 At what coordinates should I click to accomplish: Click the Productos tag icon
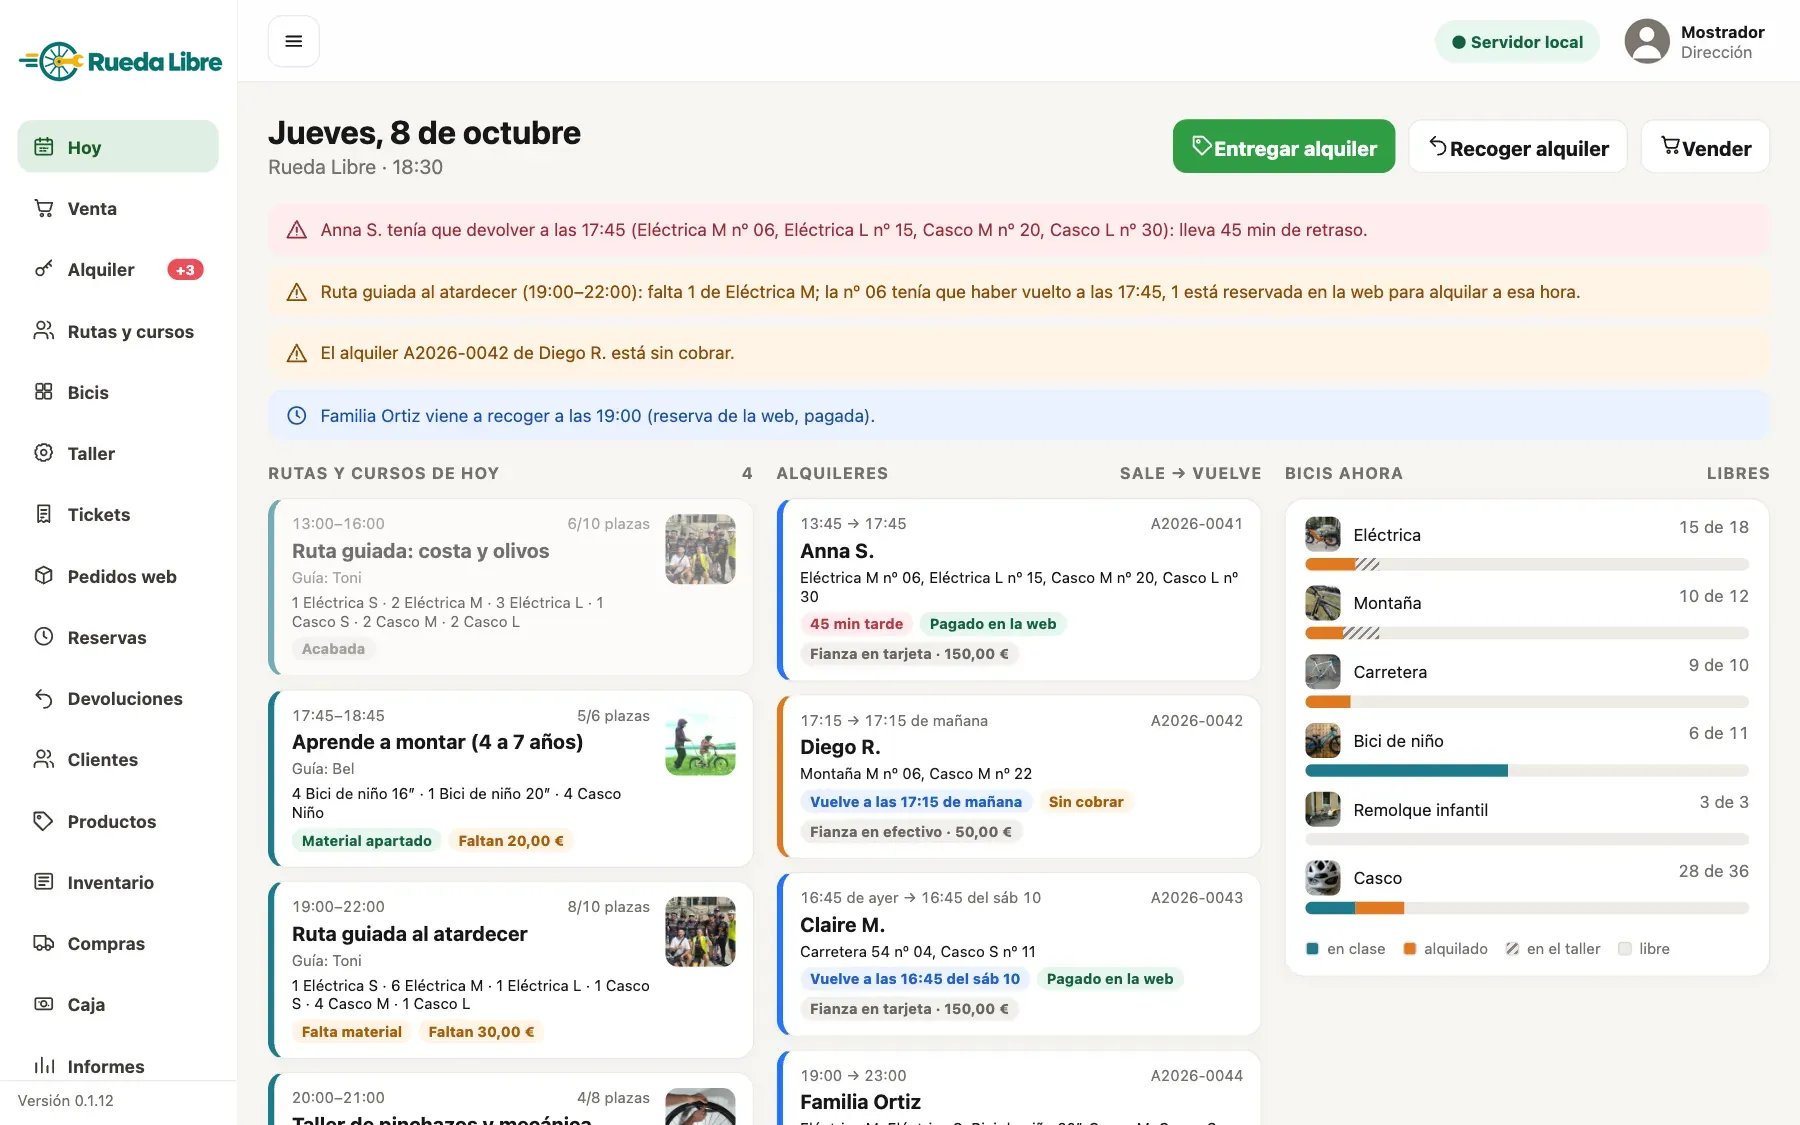pyautogui.click(x=44, y=821)
